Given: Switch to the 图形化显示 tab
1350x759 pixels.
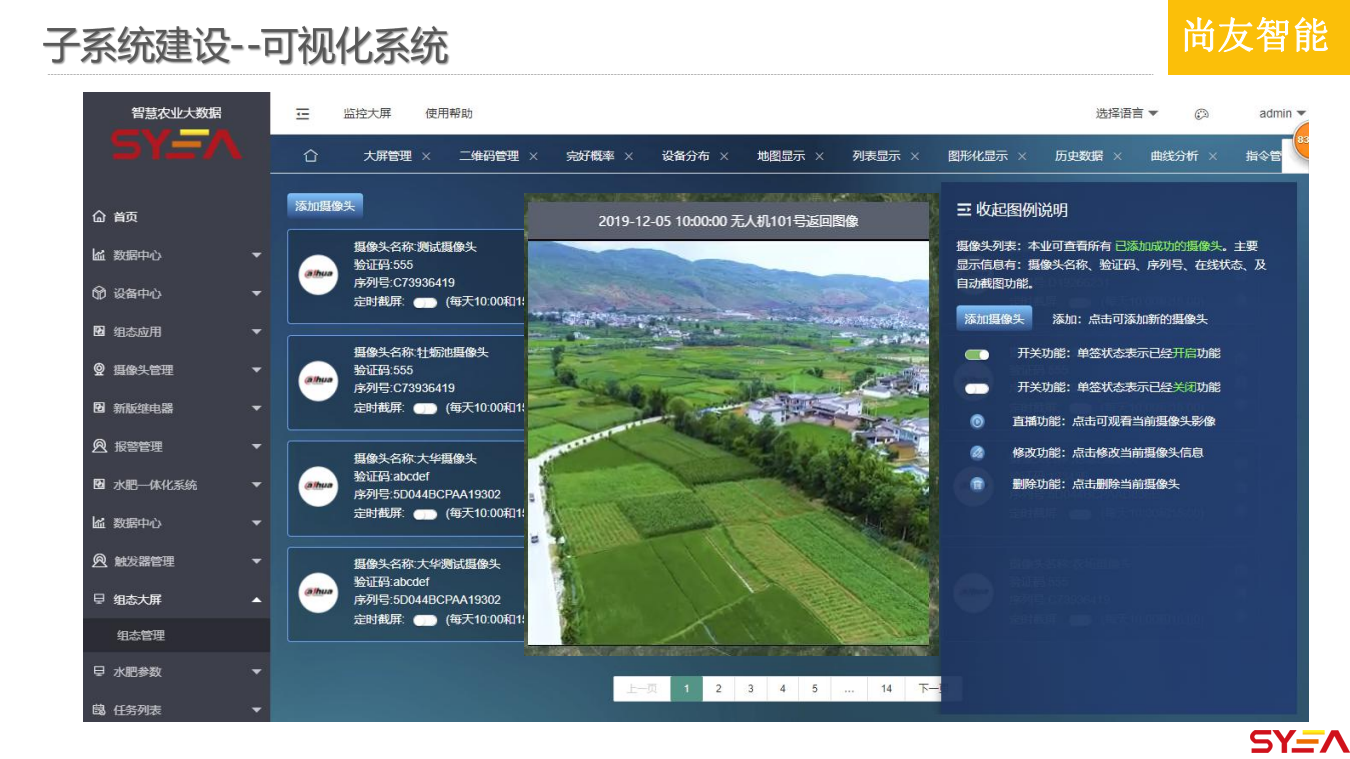Looking at the screenshot, I should [978, 156].
